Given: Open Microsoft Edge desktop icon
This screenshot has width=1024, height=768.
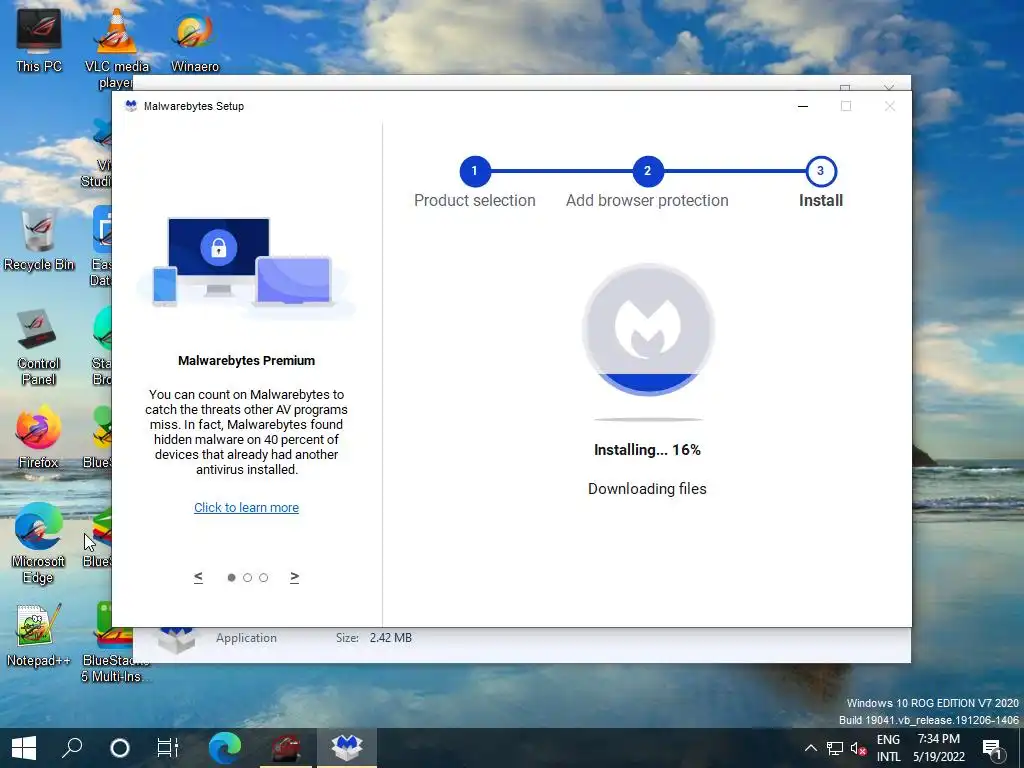Looking at the screenshot, I should pyautogui.click(x=39, y=543).
